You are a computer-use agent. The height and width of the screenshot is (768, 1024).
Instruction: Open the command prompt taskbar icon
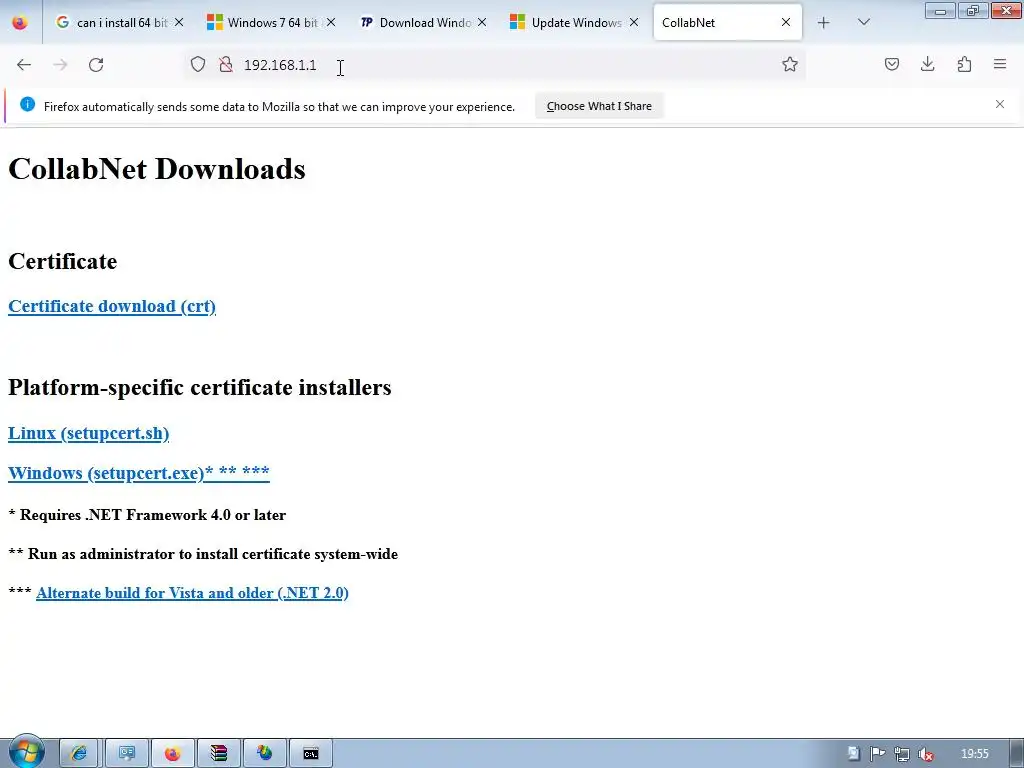311,754
